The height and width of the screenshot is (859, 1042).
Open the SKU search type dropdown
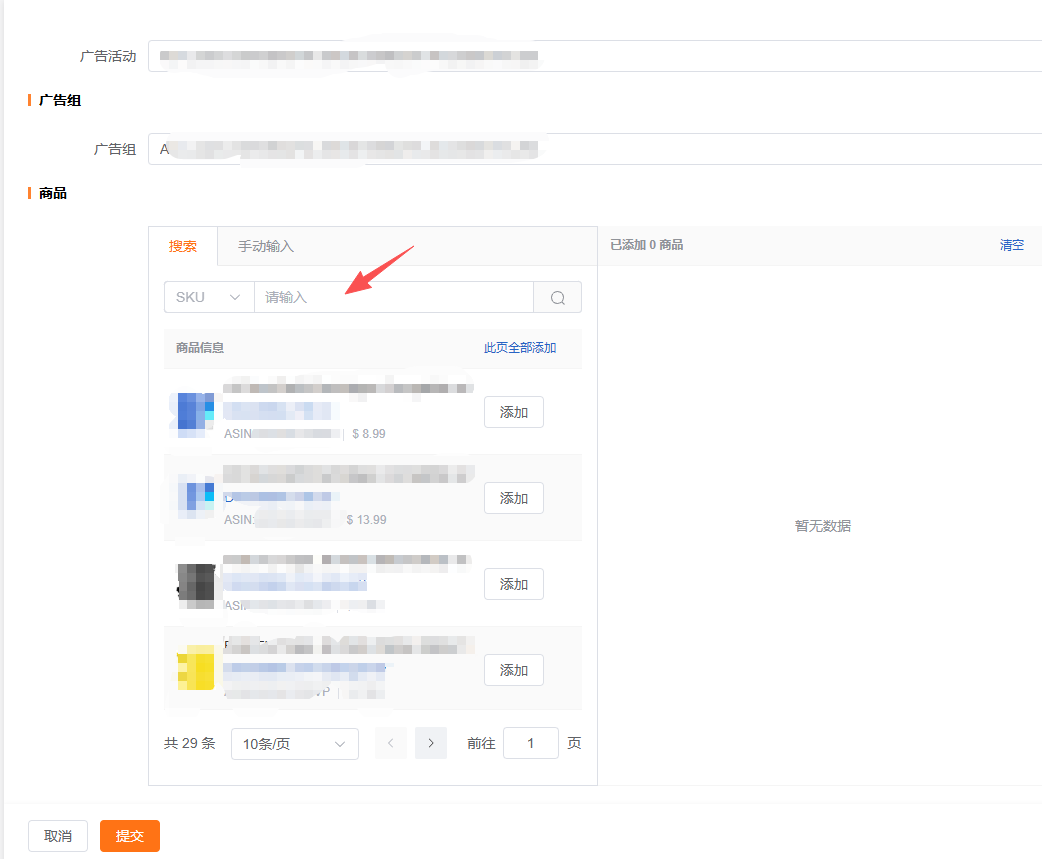tap(209, 297)
